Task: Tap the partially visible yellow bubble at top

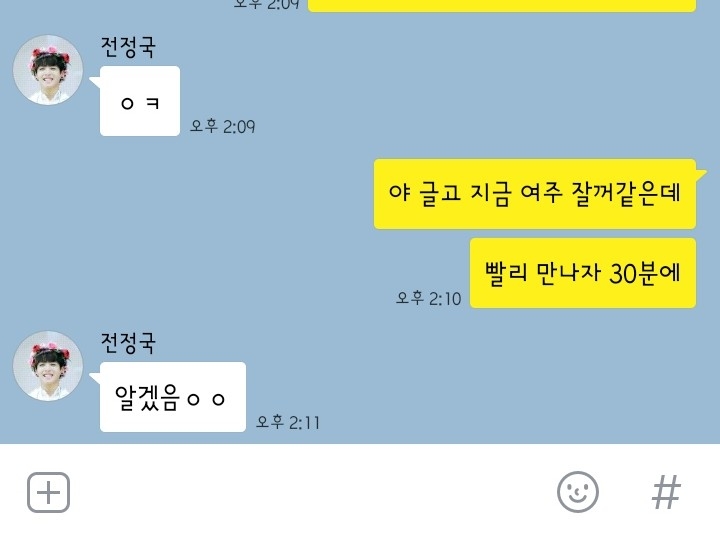Action: point(502,6)
